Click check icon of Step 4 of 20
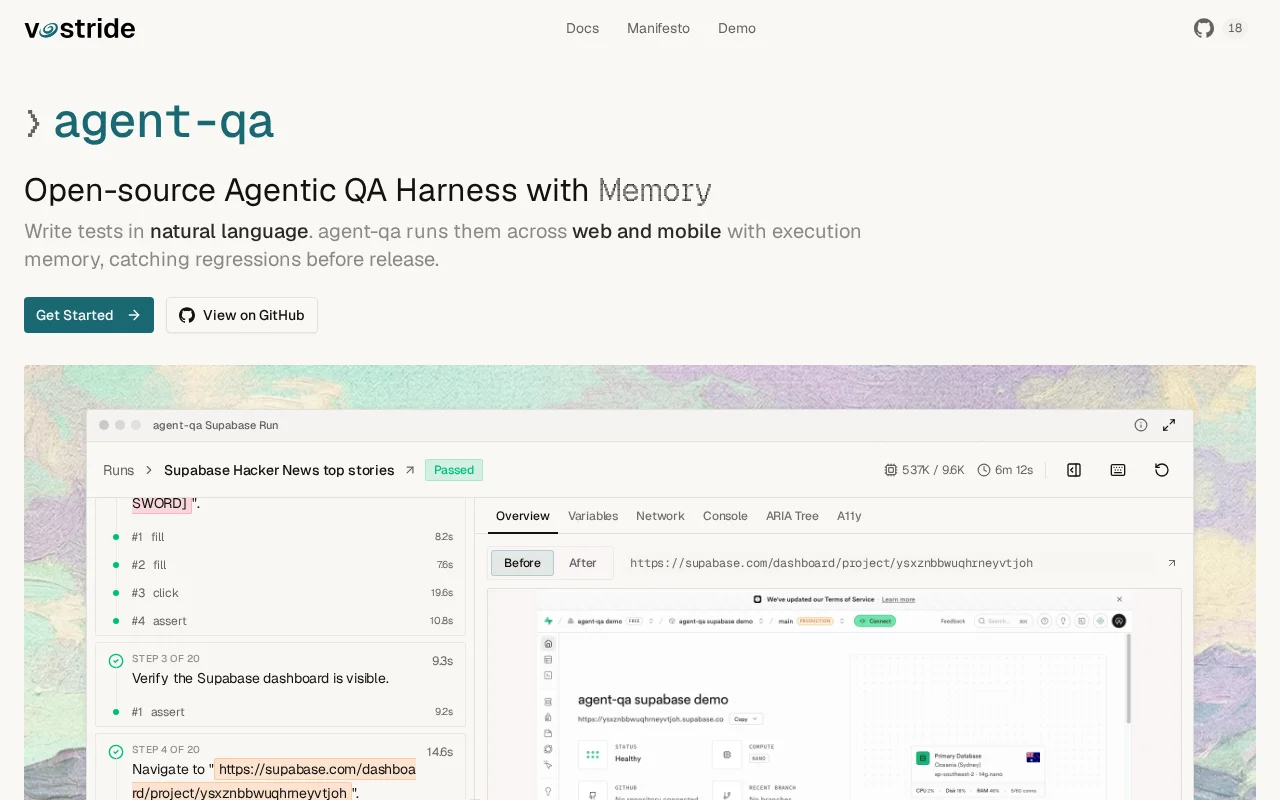The height and width of the screenshot is (800, 1280). (x=116, y=752)
